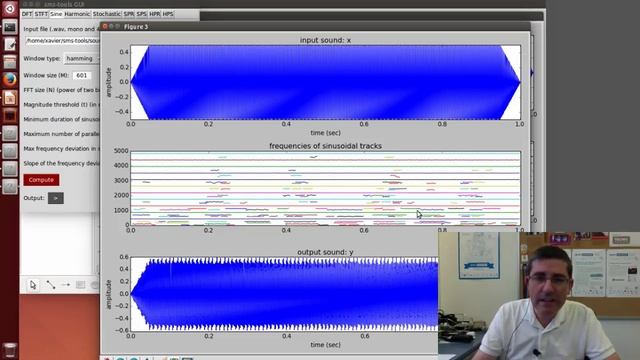
Task: Open the Window type hamming dropdown
Action: [82, 59]
